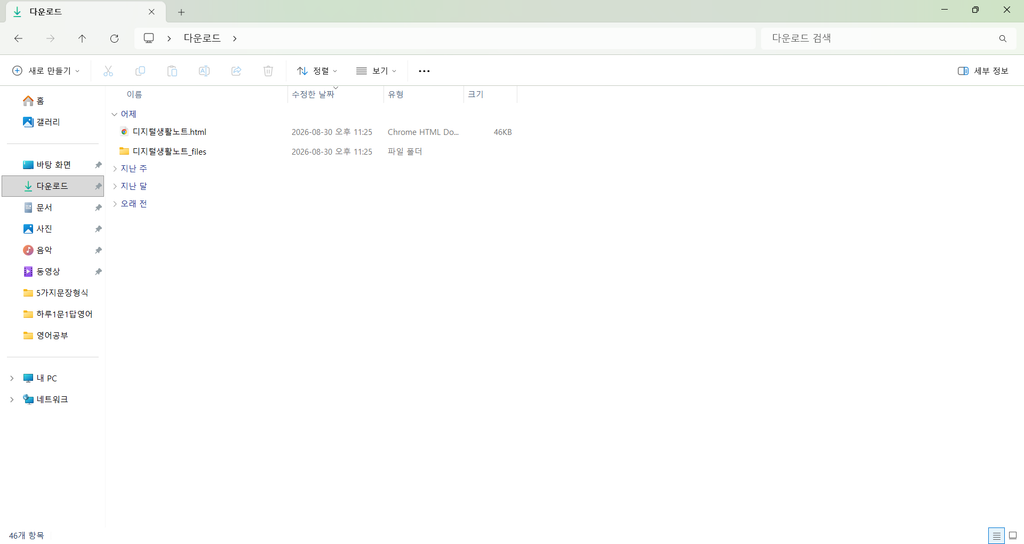Screen dimensions: 1024x544
Task: Click 다운로드 in the address bar path
Action: tap(202, 39)
